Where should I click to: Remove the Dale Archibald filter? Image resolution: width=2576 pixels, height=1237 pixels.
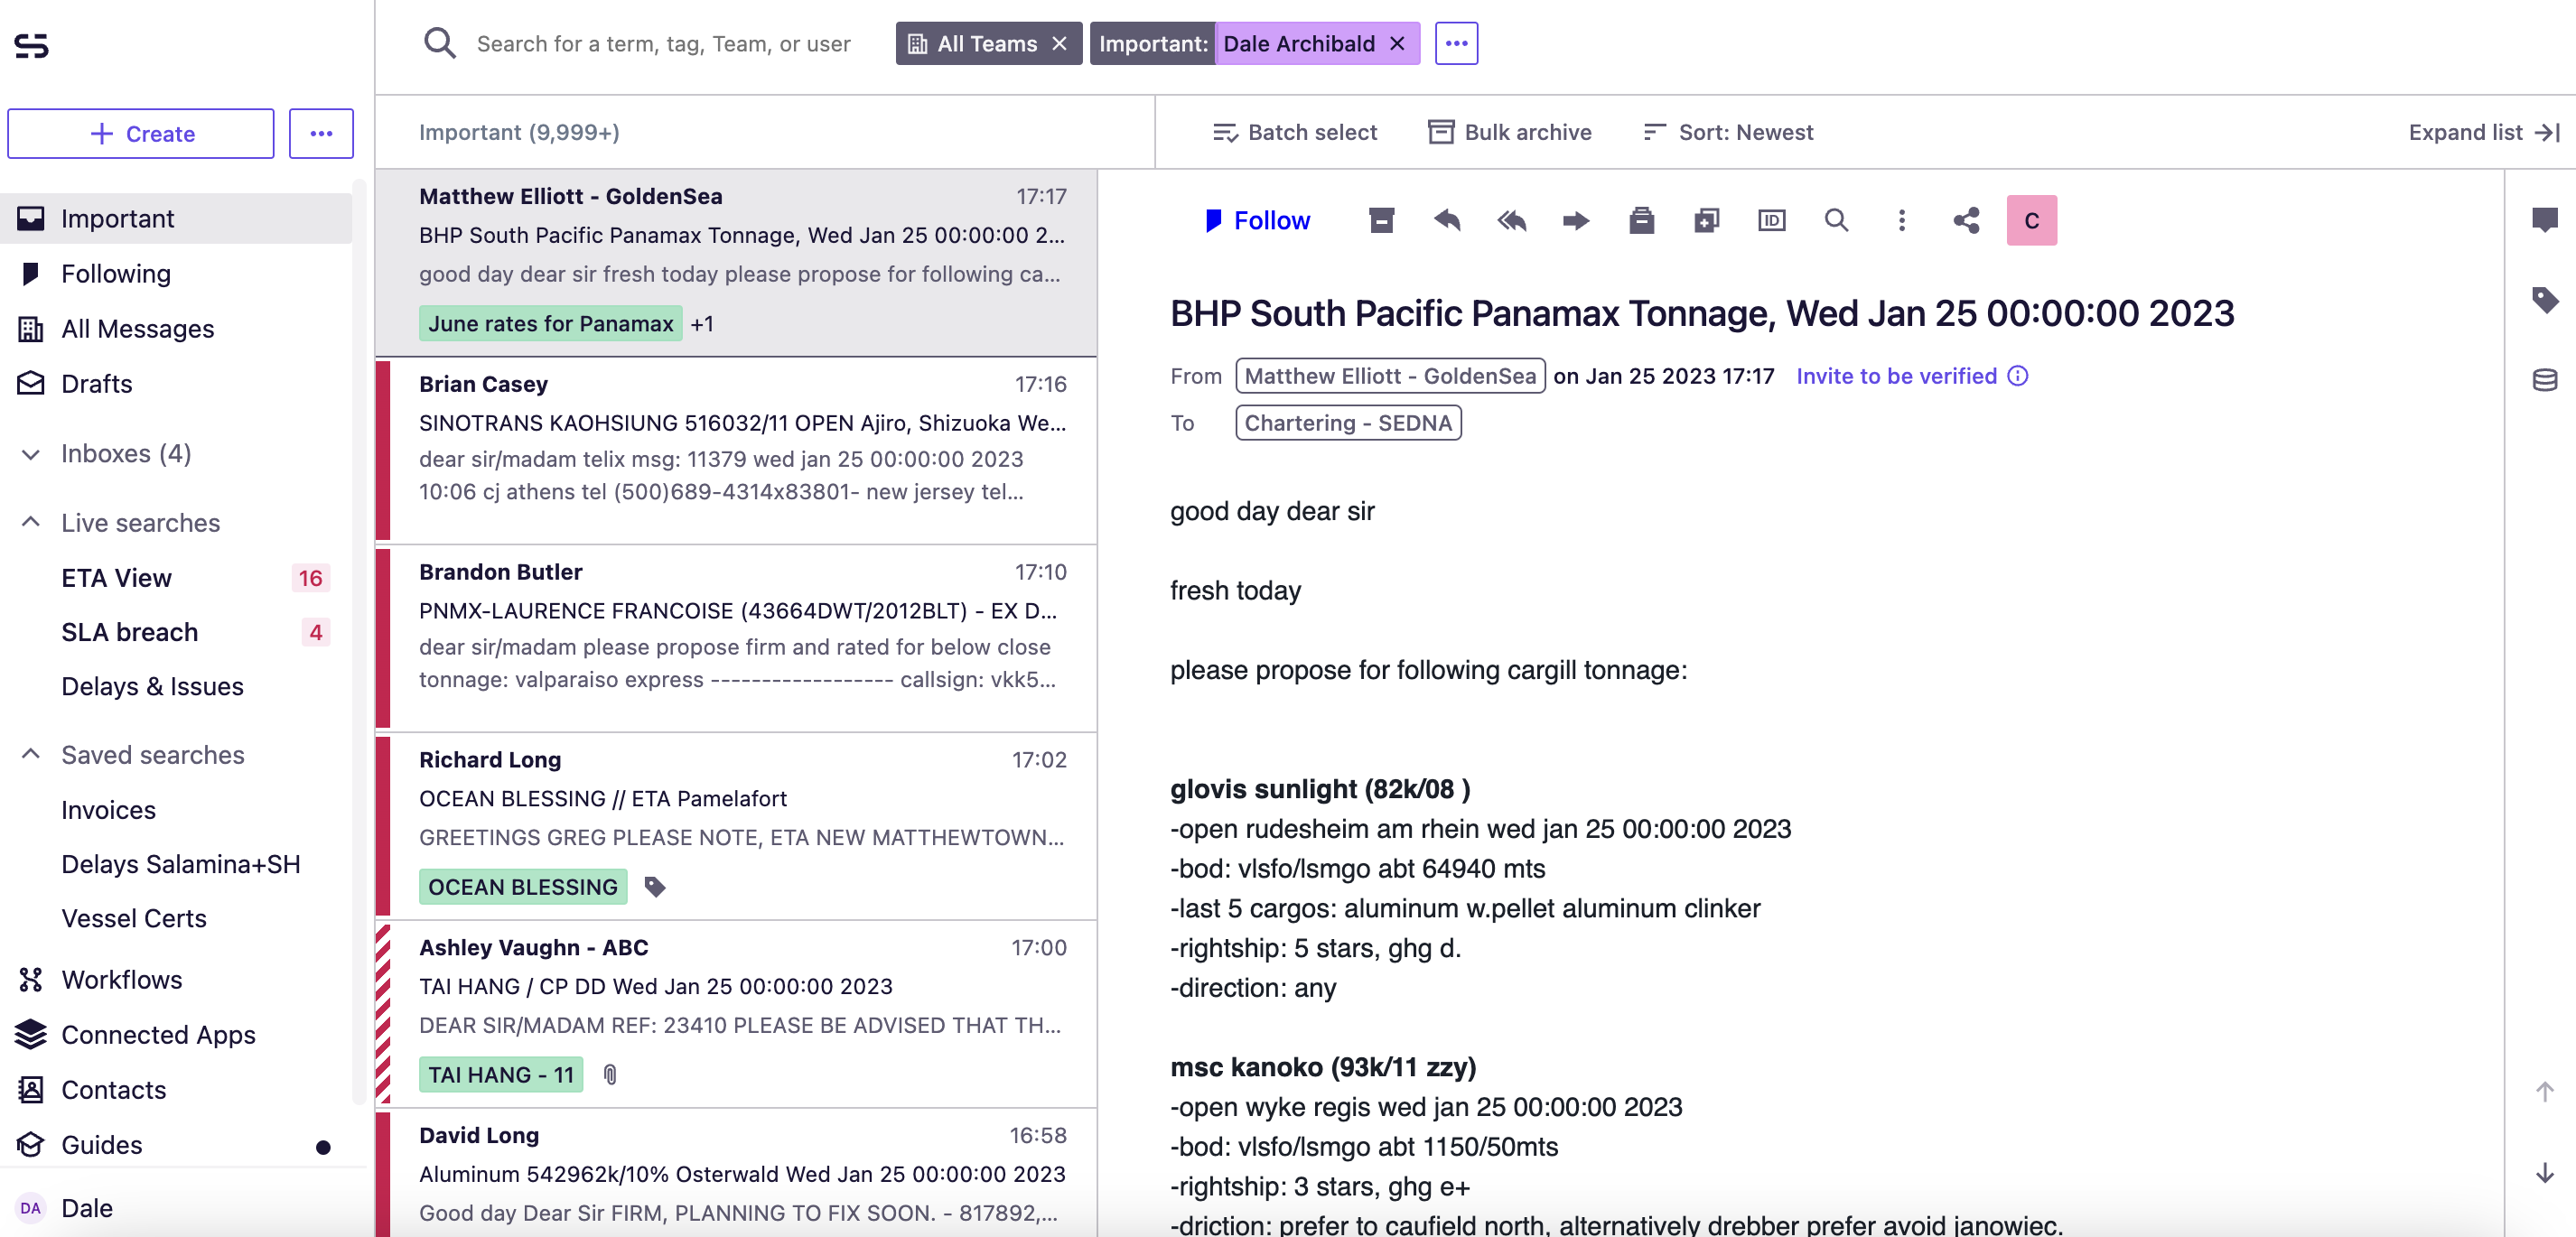pyautogui.click(x=1397, y=43)
